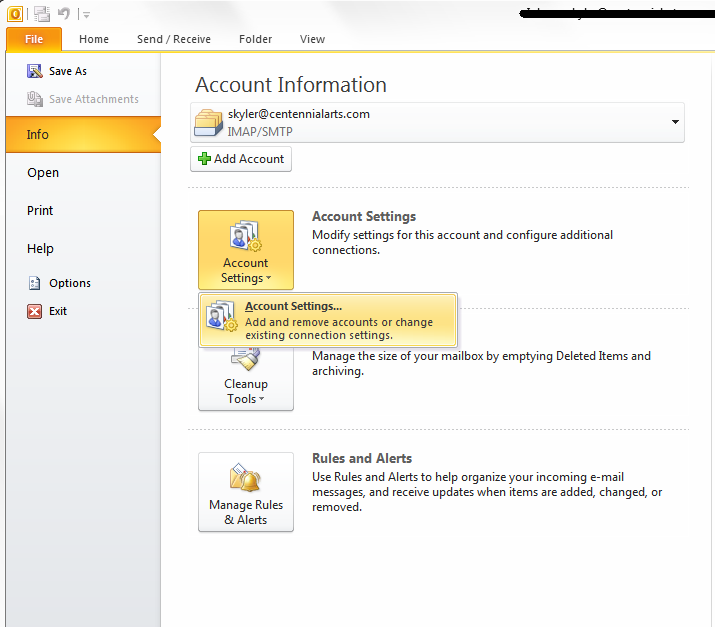The image size is (715, 627).
Task: Click the Save Attachments paperclip icon
Action: [35, 99]
